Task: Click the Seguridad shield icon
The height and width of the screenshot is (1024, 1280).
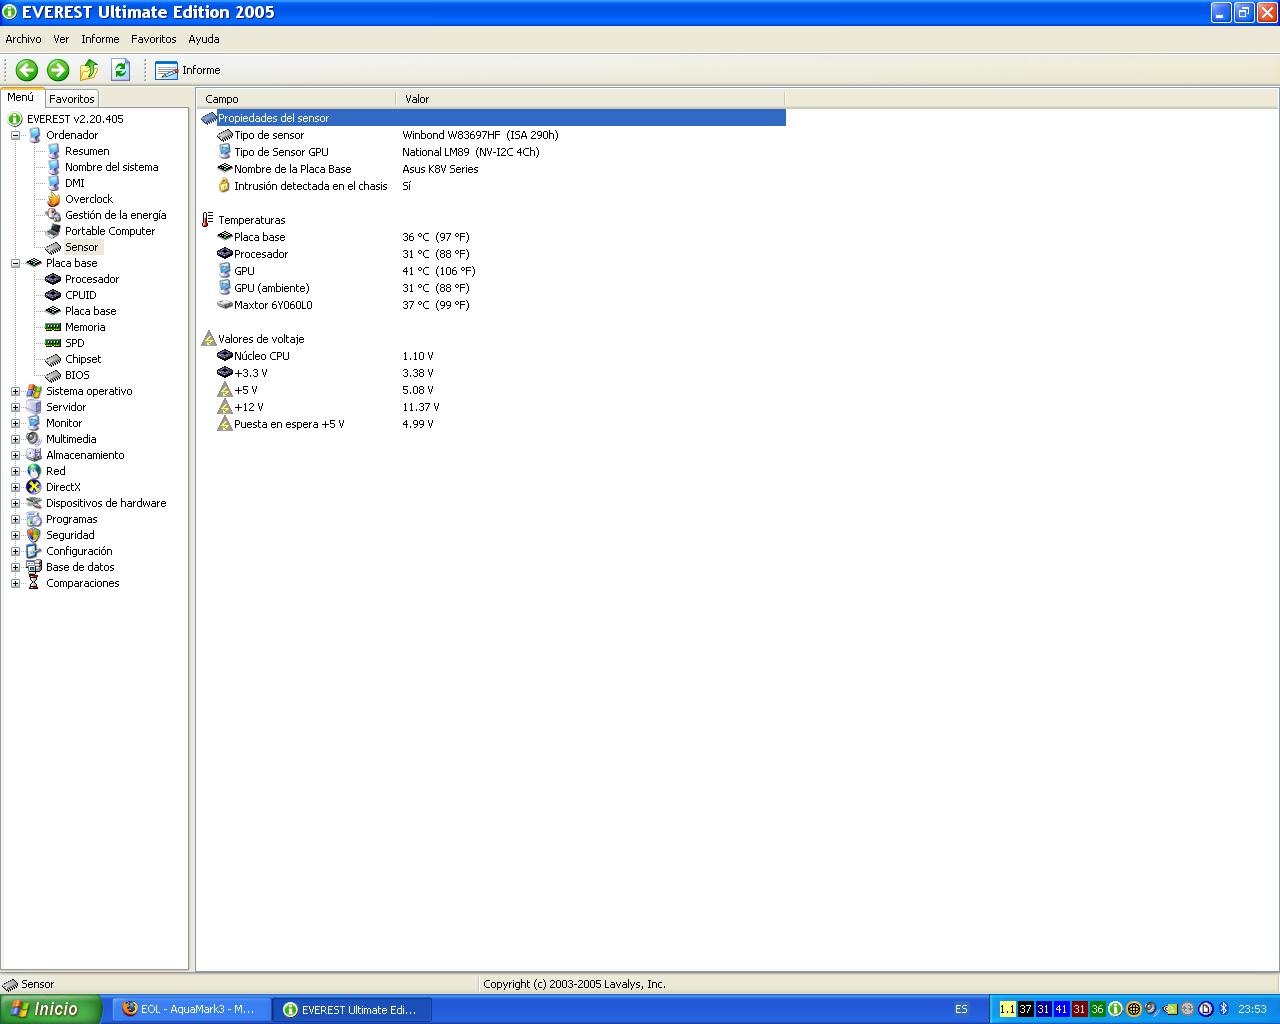Action: click(x=34, y=535)
